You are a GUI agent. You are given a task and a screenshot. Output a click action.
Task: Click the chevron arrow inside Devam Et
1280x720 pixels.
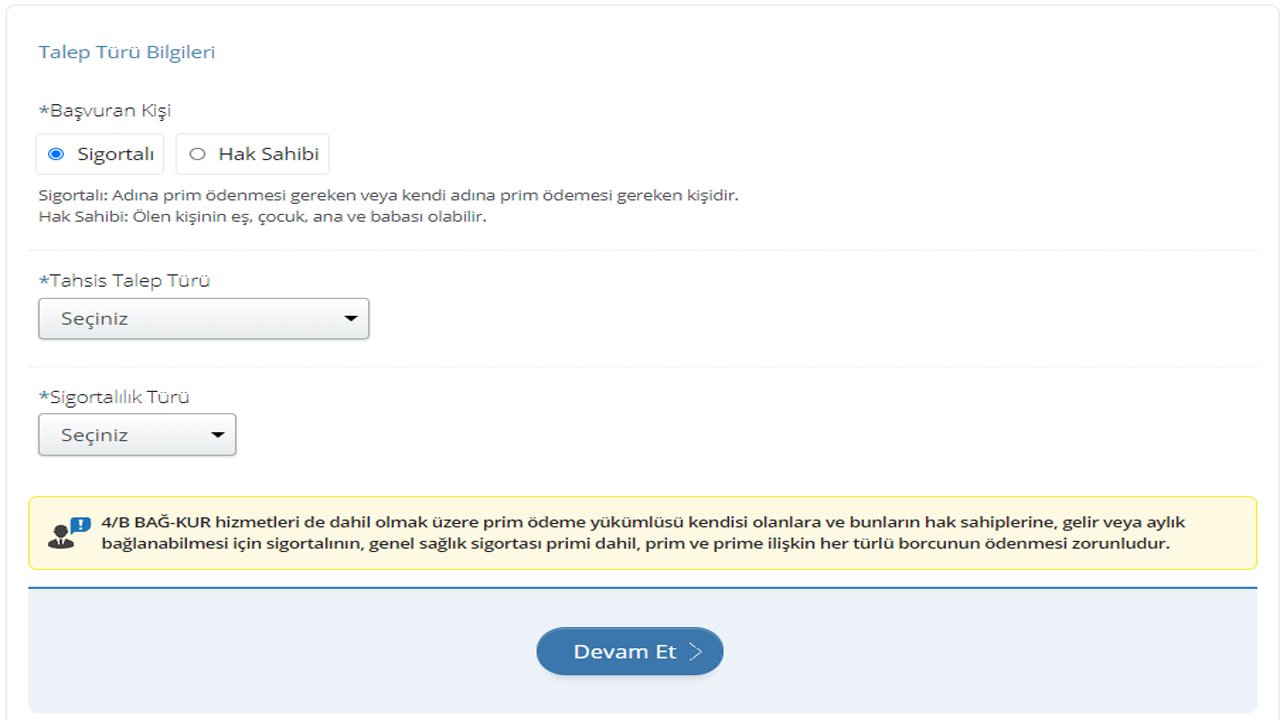tap(696, 652)
